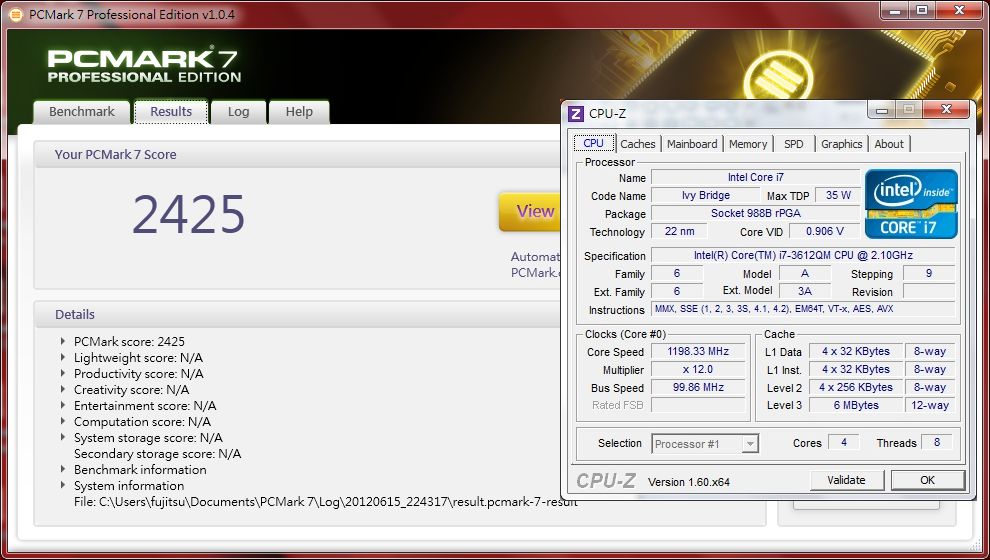The width and height of the screenshot is (990, 560).
Task: Open the Help tab in PCMark 7
Action: [299, 112]
